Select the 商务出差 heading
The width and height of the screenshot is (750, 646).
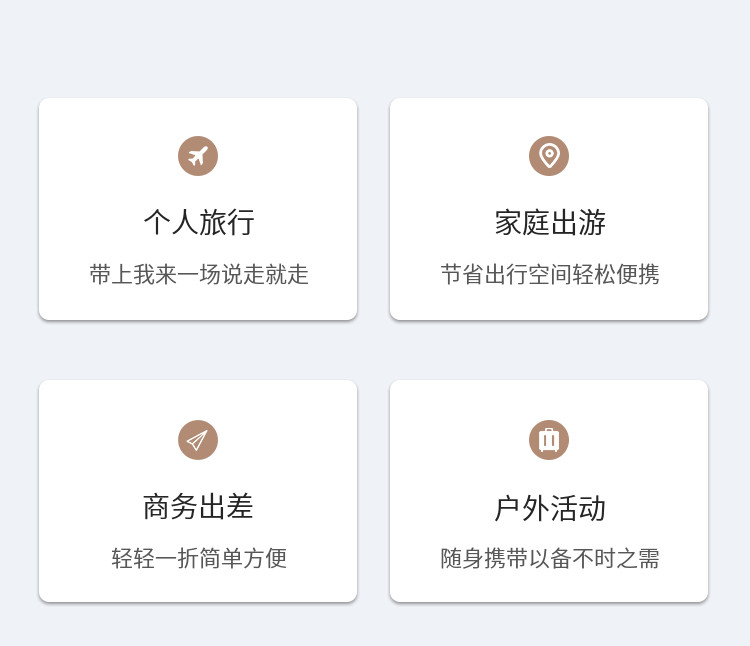click(198, 507)
